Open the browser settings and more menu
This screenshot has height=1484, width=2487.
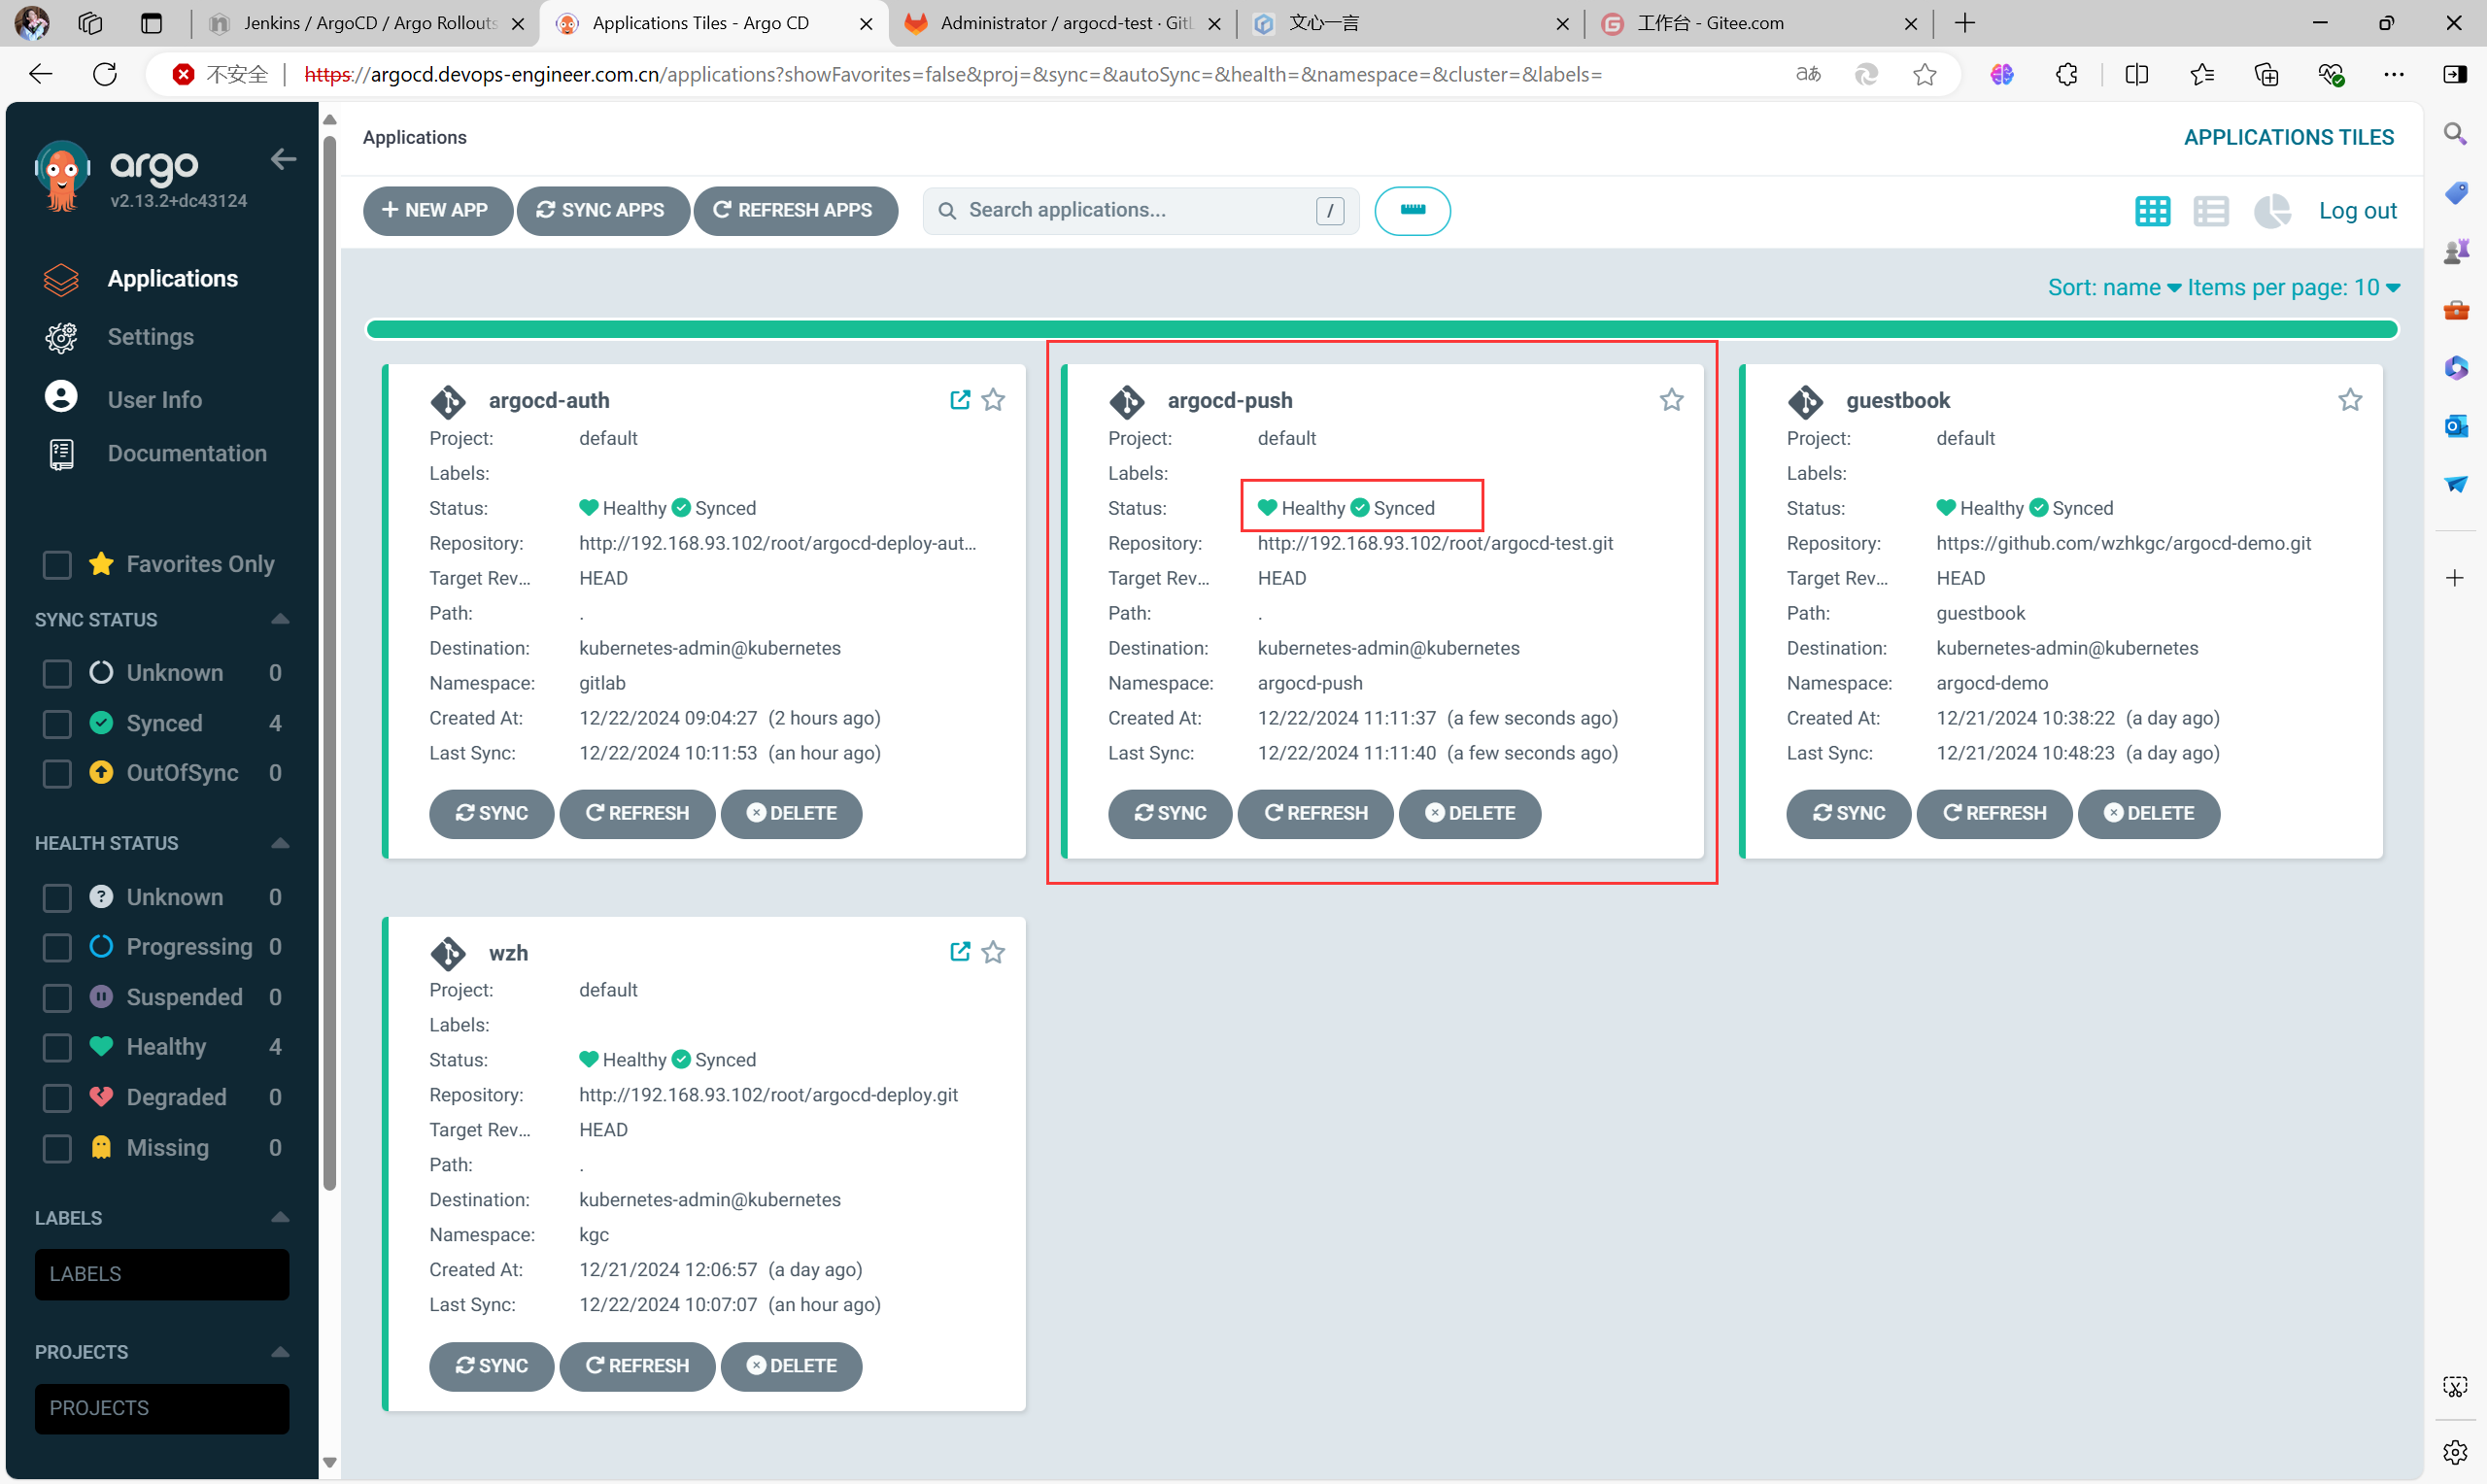pos(2393,74)
